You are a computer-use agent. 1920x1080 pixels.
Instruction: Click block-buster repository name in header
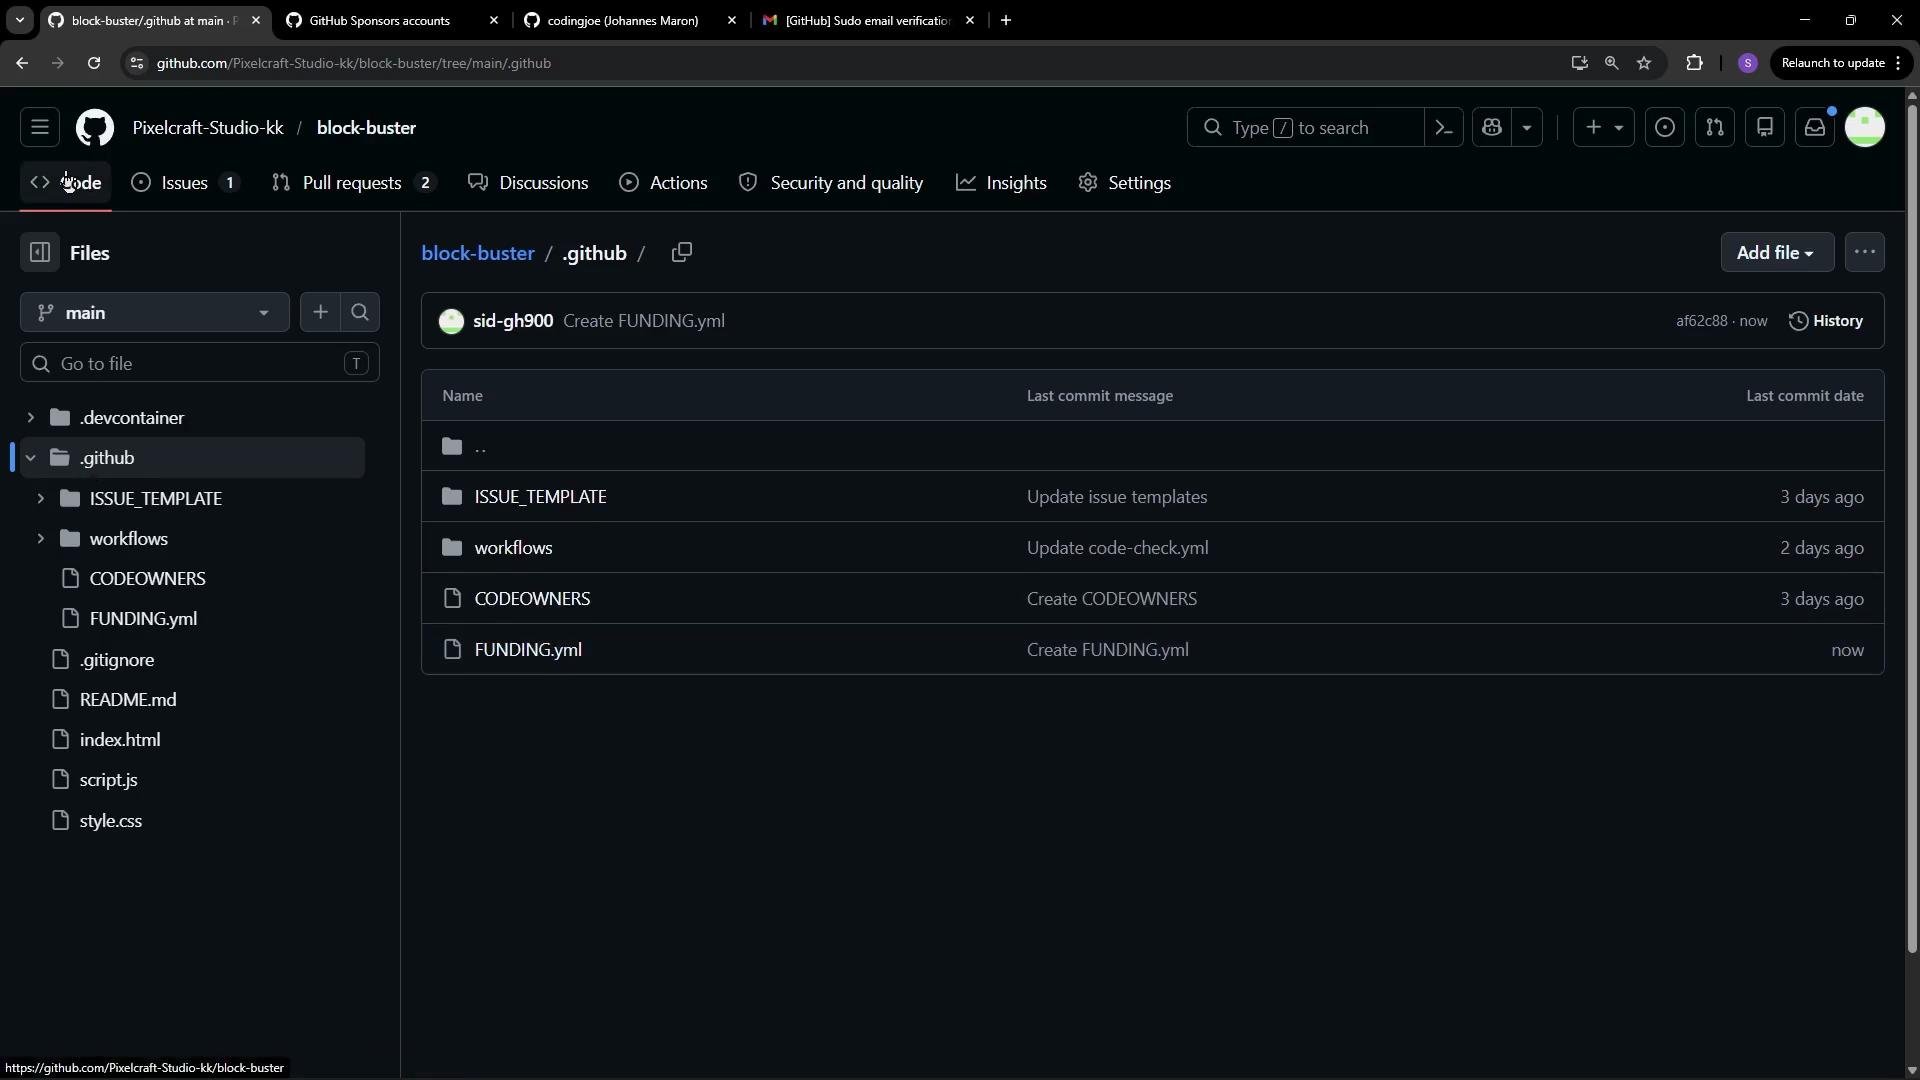366,128
